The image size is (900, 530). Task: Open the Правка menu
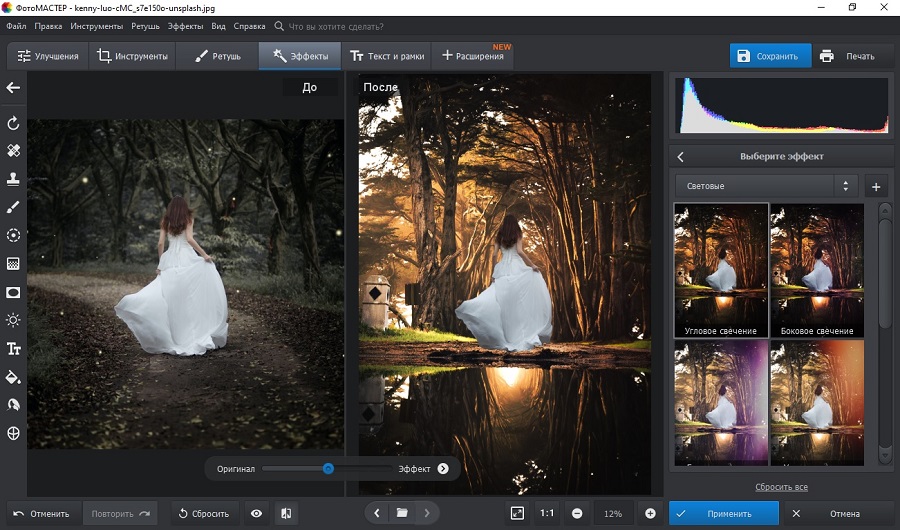coord(48,26)
